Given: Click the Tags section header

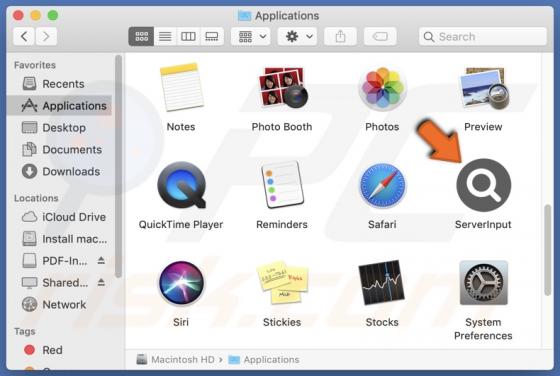Looking at the screenshot, I should tap(25, 331).
